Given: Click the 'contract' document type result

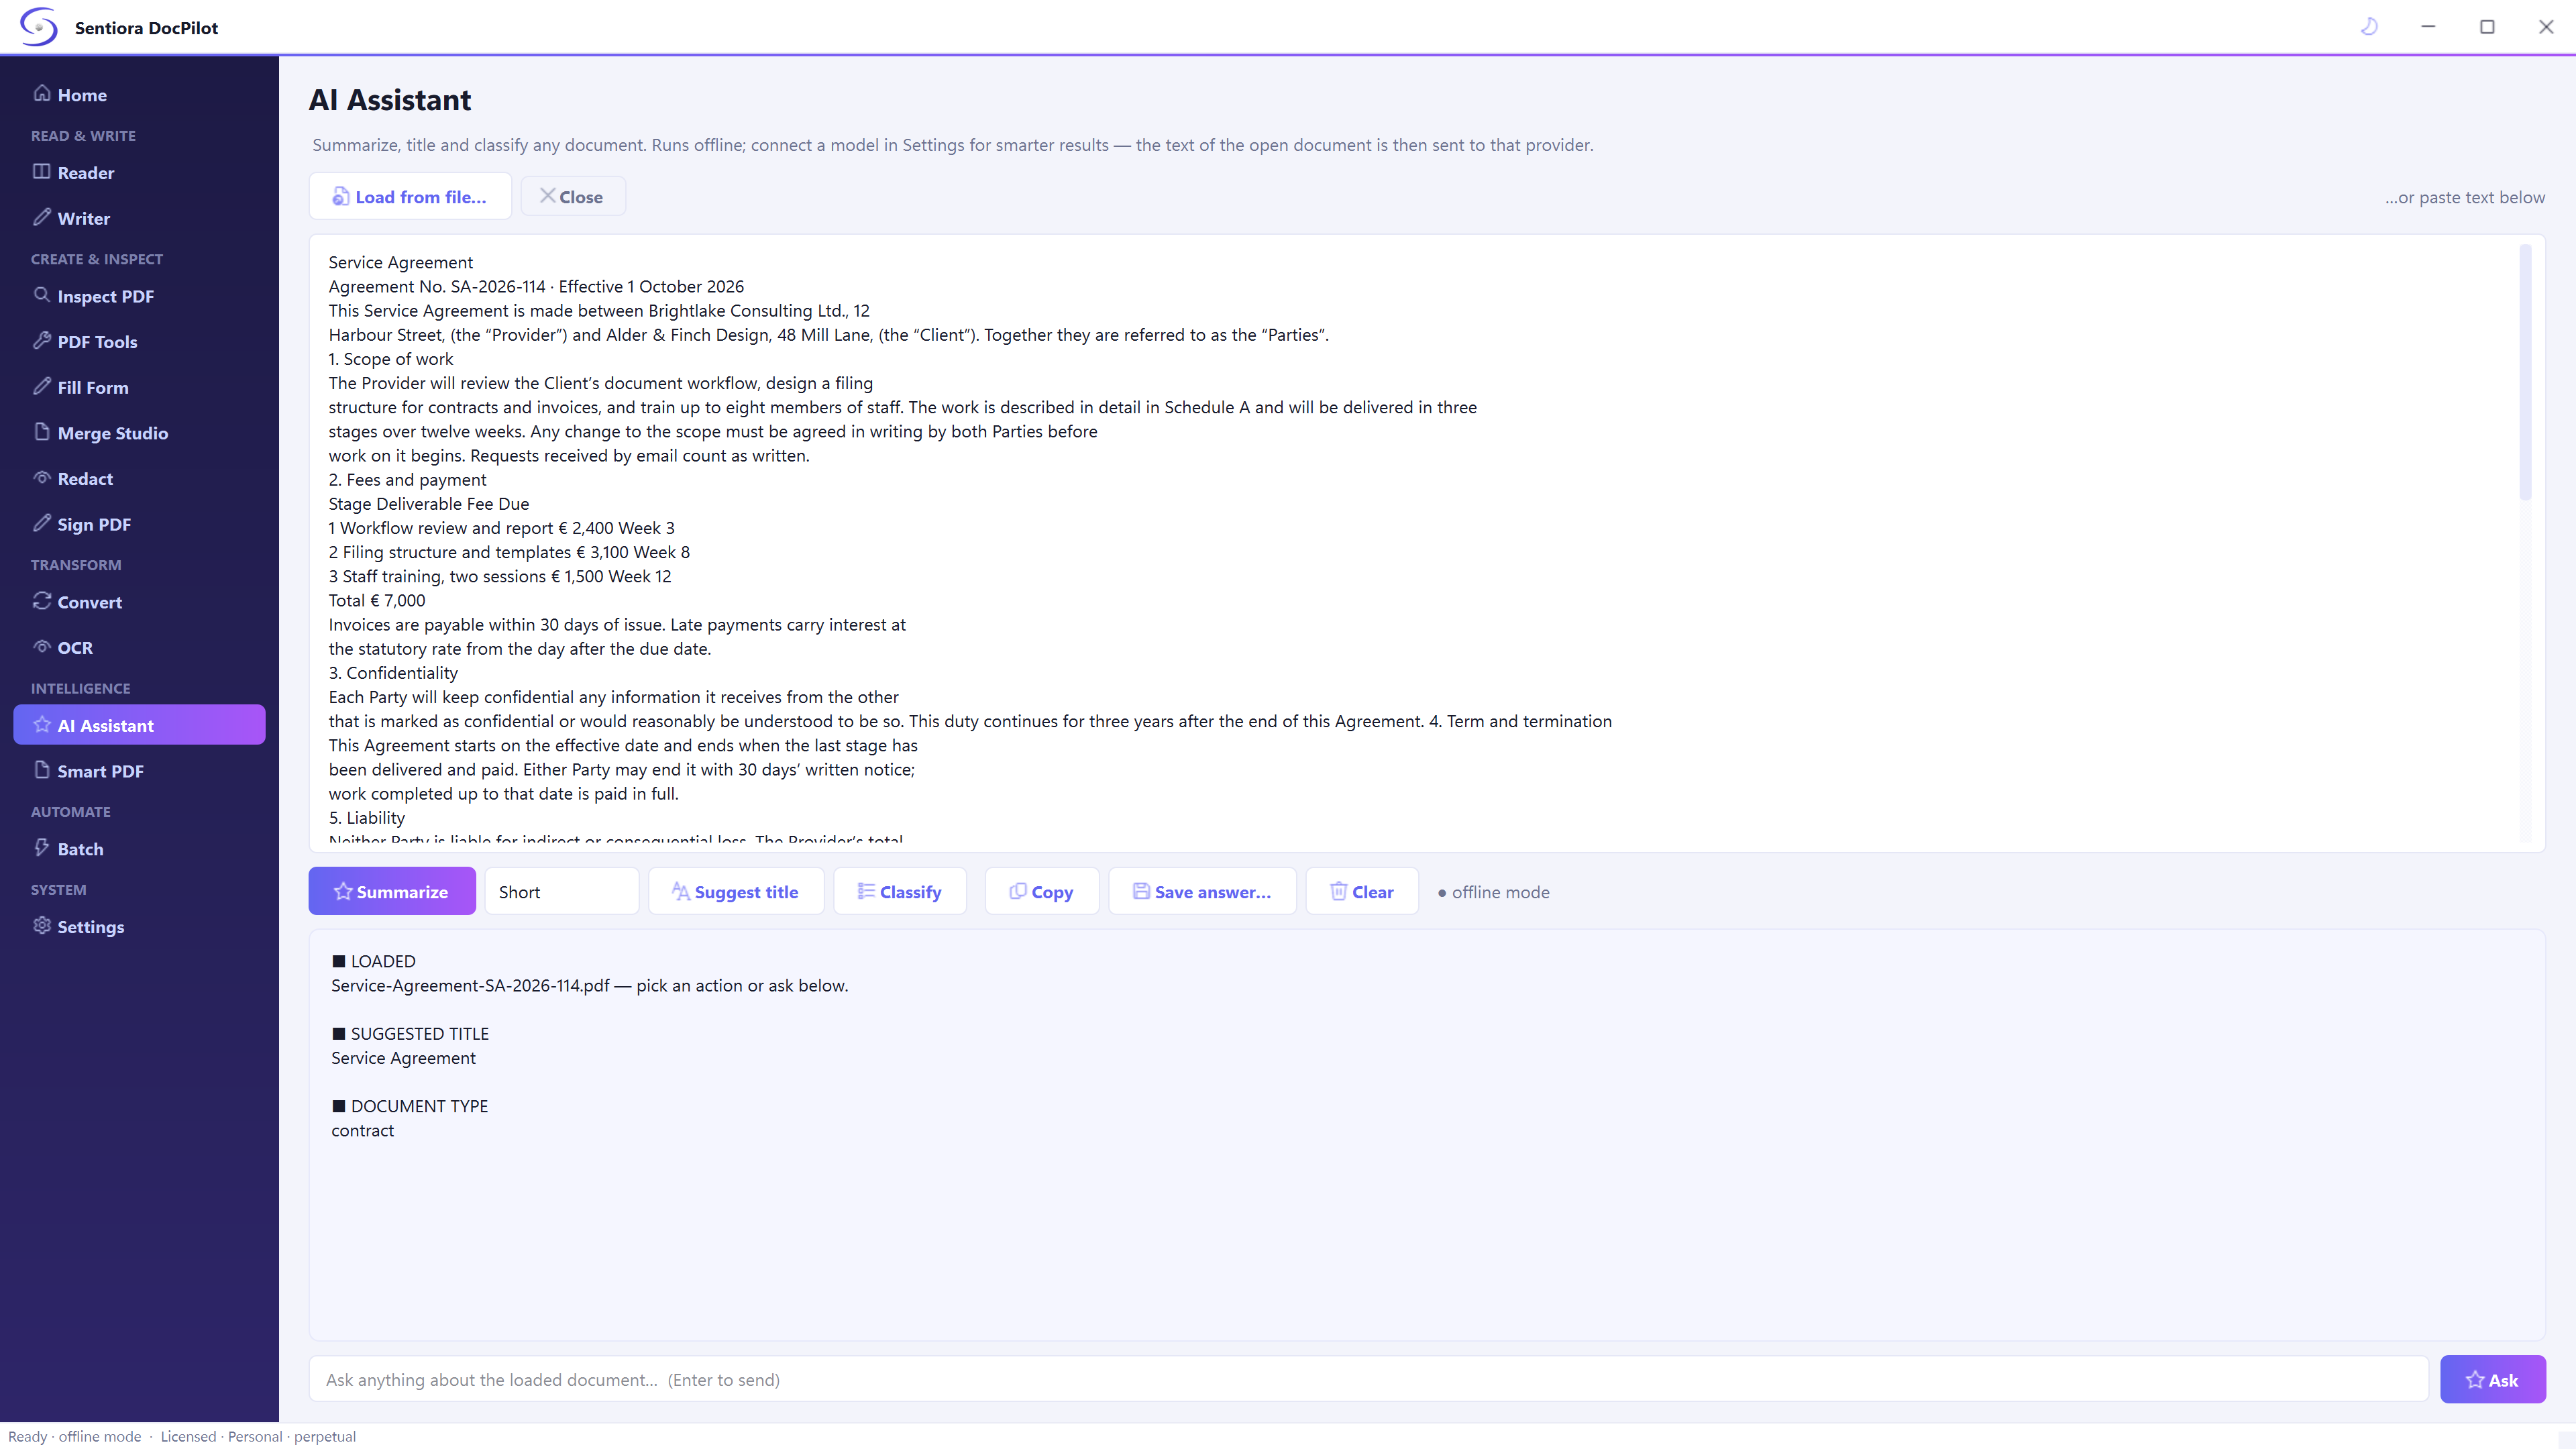Looking at the screenshot, I should tap(363, 1130).
